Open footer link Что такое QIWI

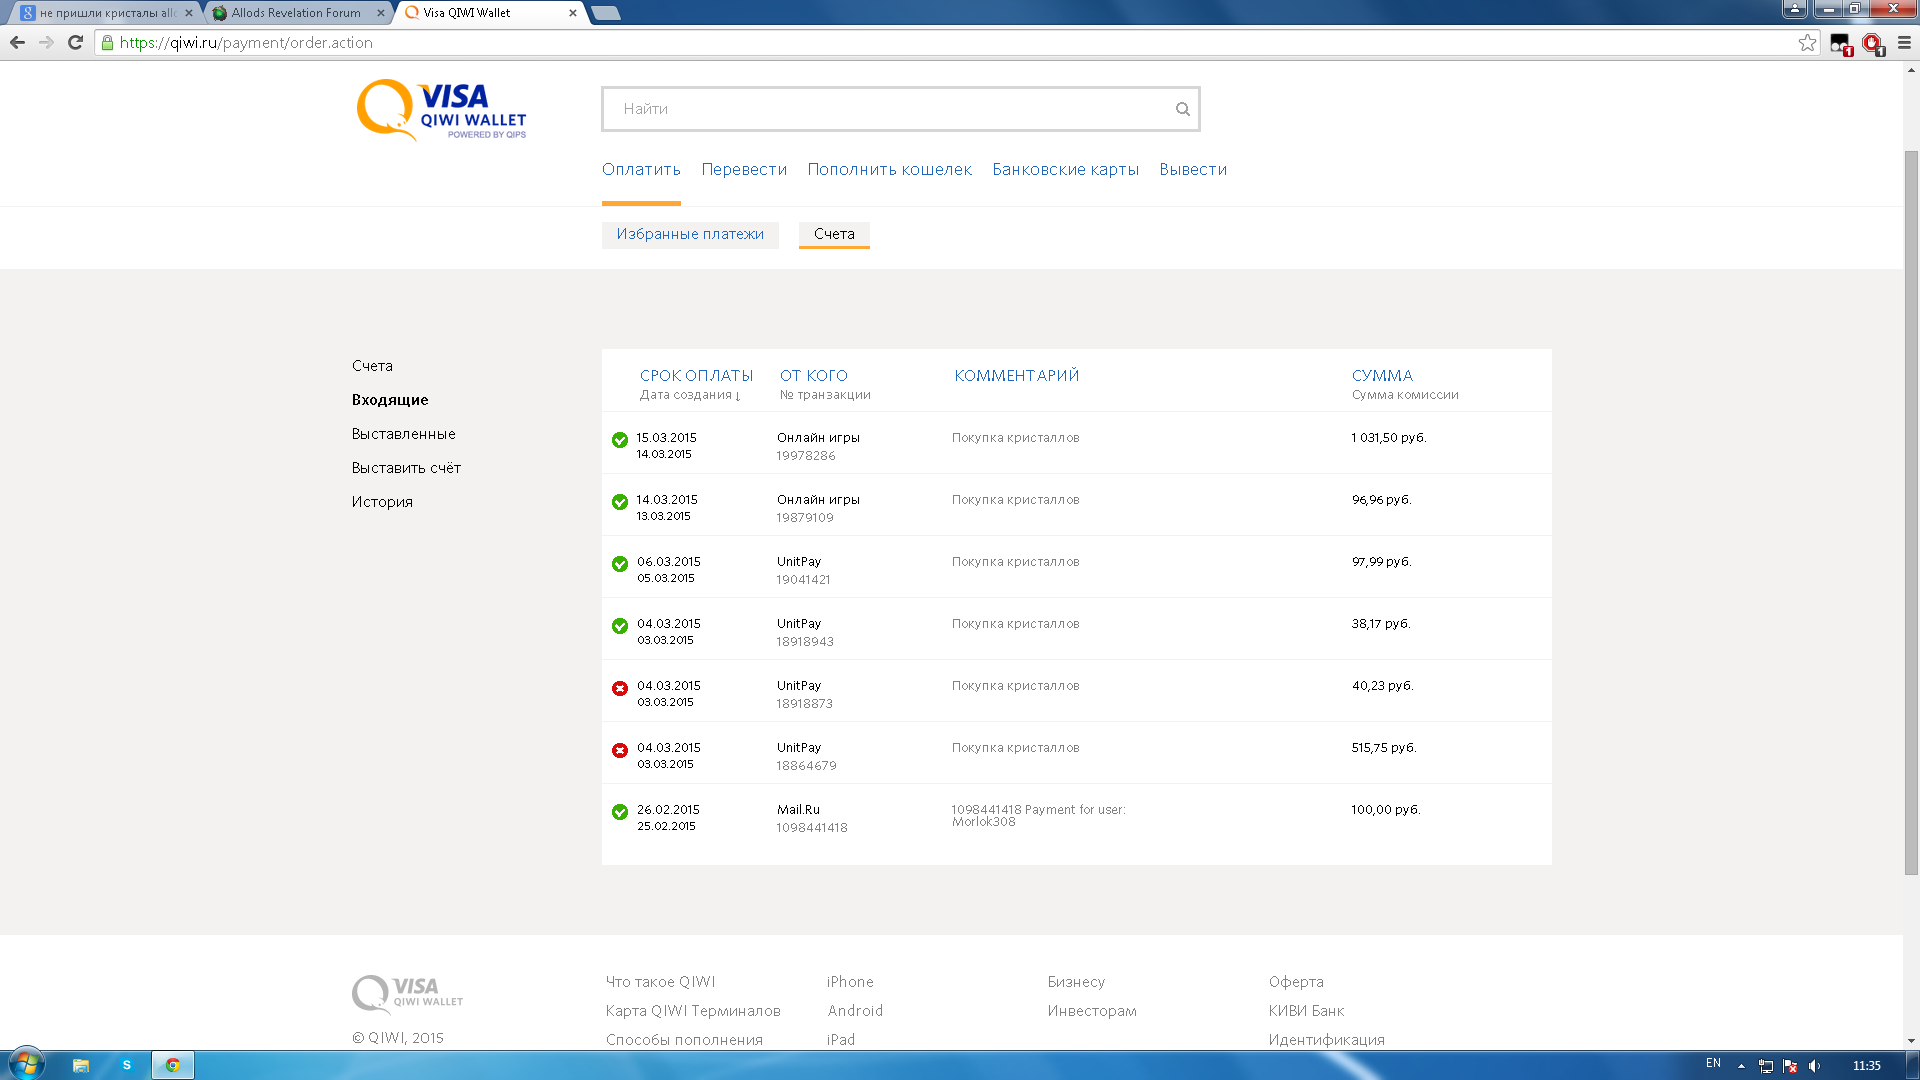(660, 982)
